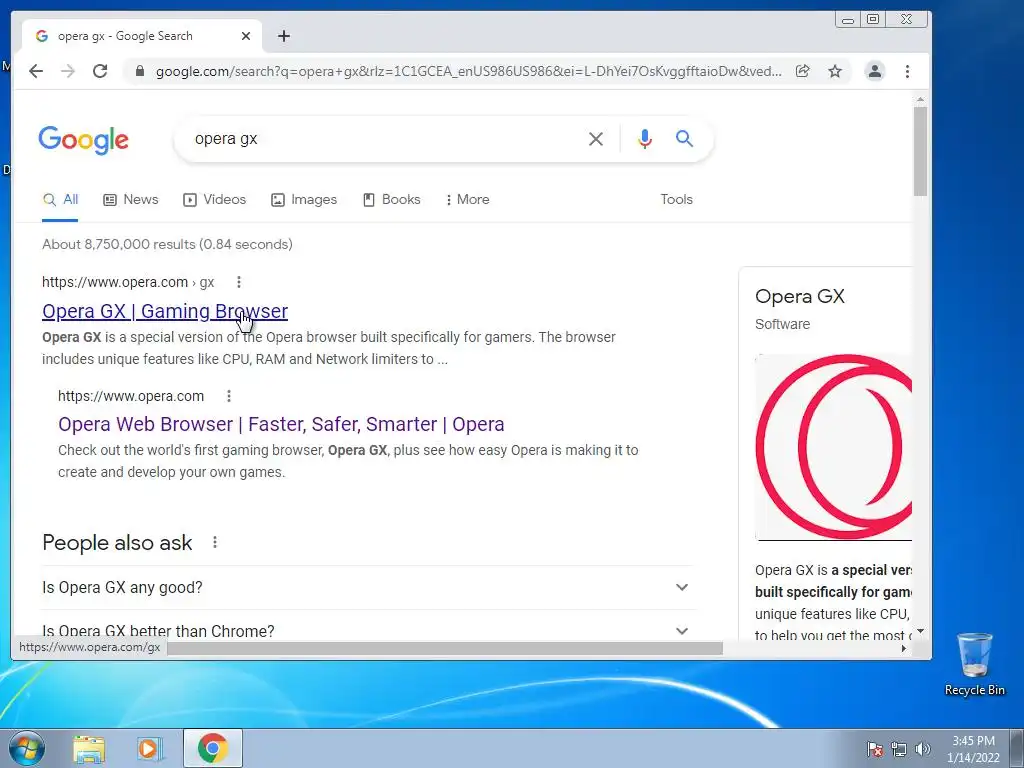Open Windows Explorer from taskbar

pyautogui.click(x=89, y=749)
